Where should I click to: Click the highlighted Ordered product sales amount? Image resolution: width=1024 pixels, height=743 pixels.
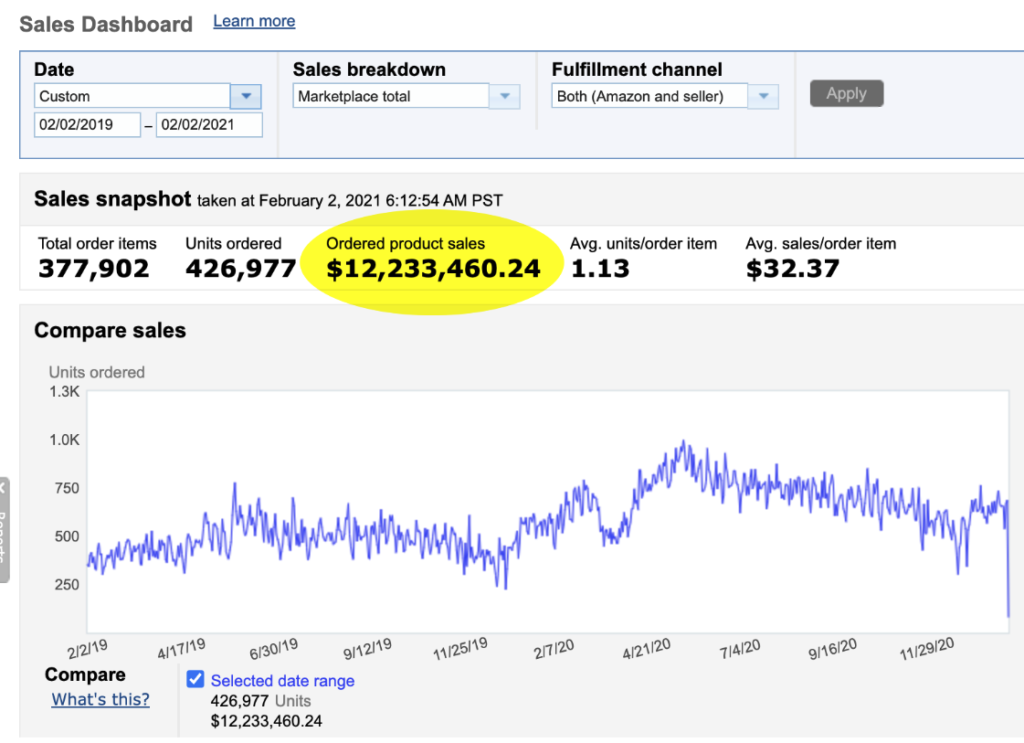tap(433, 268)
